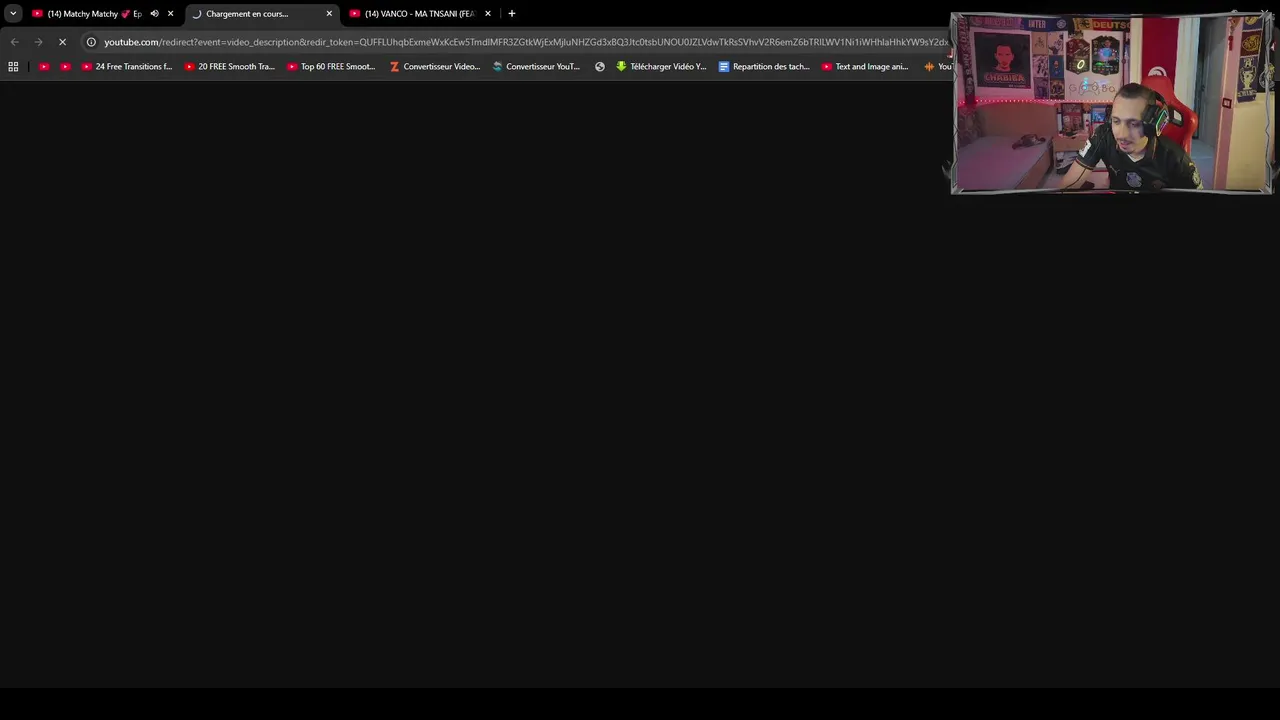Open Top 60 FREE Smoot... bookmark
The width and height of the screenshot is (1280, 720).
(332, 67)
